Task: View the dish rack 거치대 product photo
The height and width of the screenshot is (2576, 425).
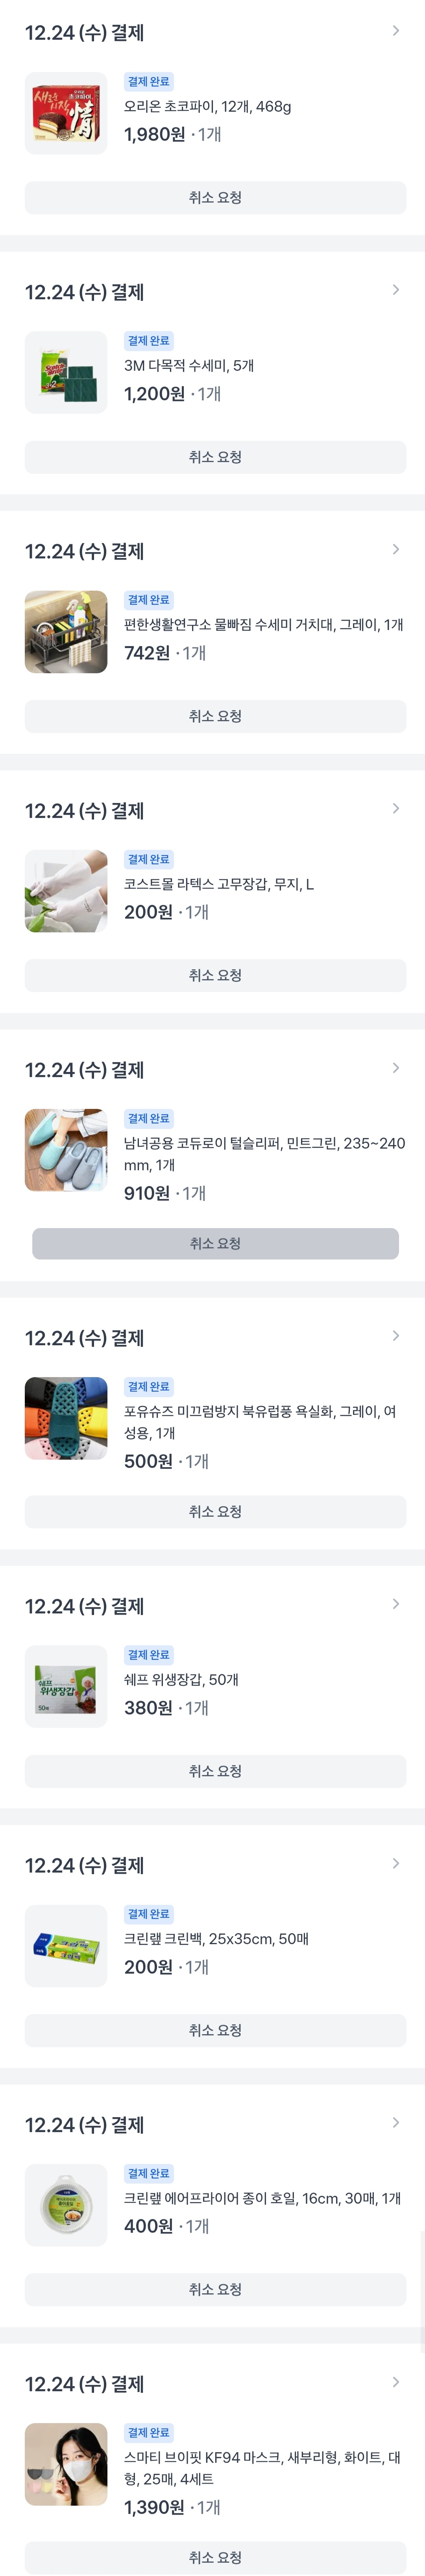Action: [66, 632]
